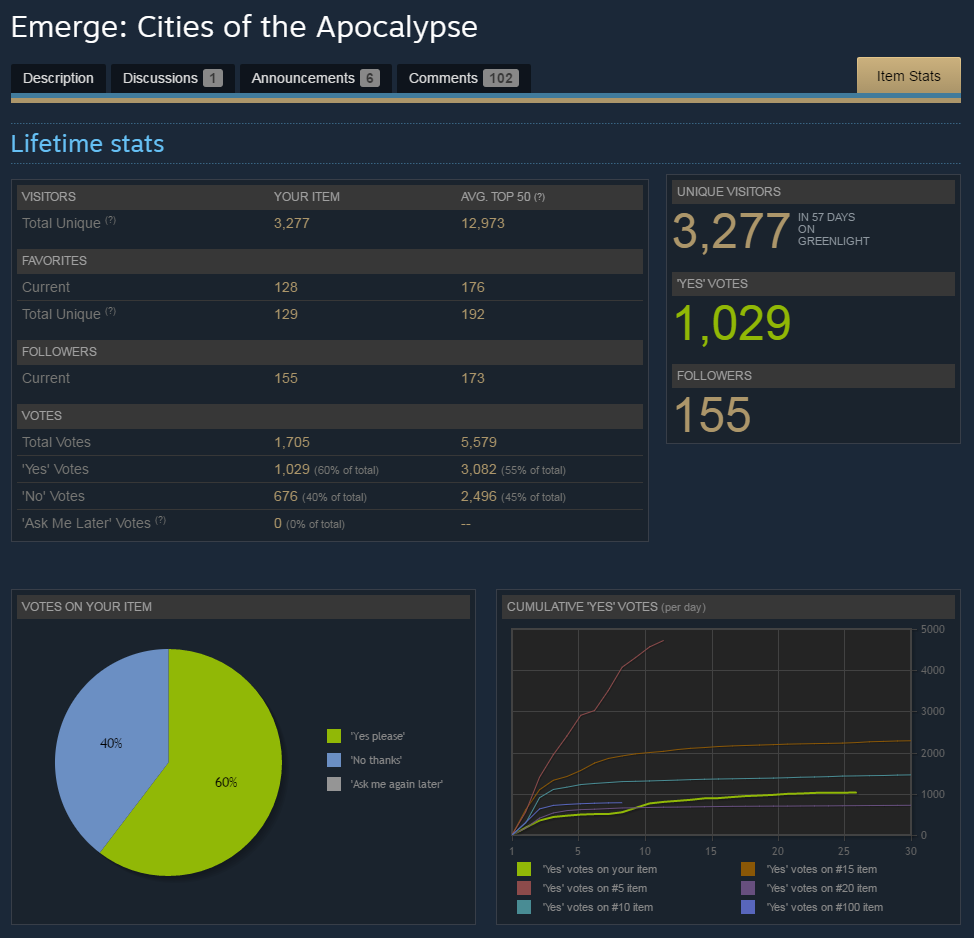Click the 1,705 total votes value
Image resolution: width=974 pixels, height=938 pixels.
[292, 442]
